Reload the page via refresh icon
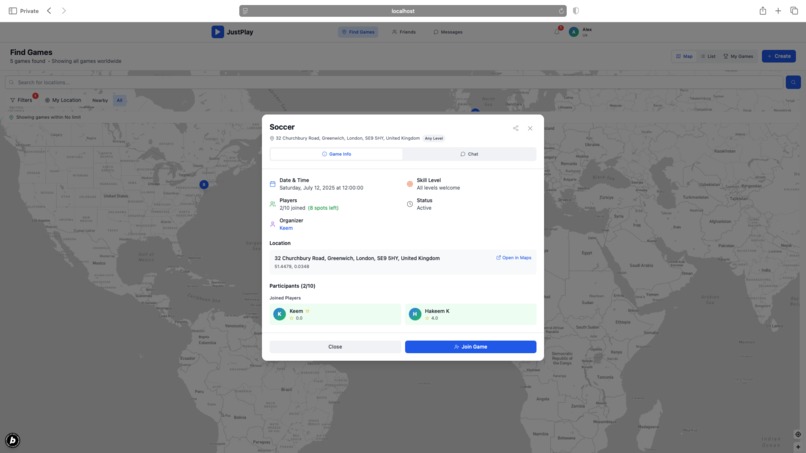 point(561,11)
